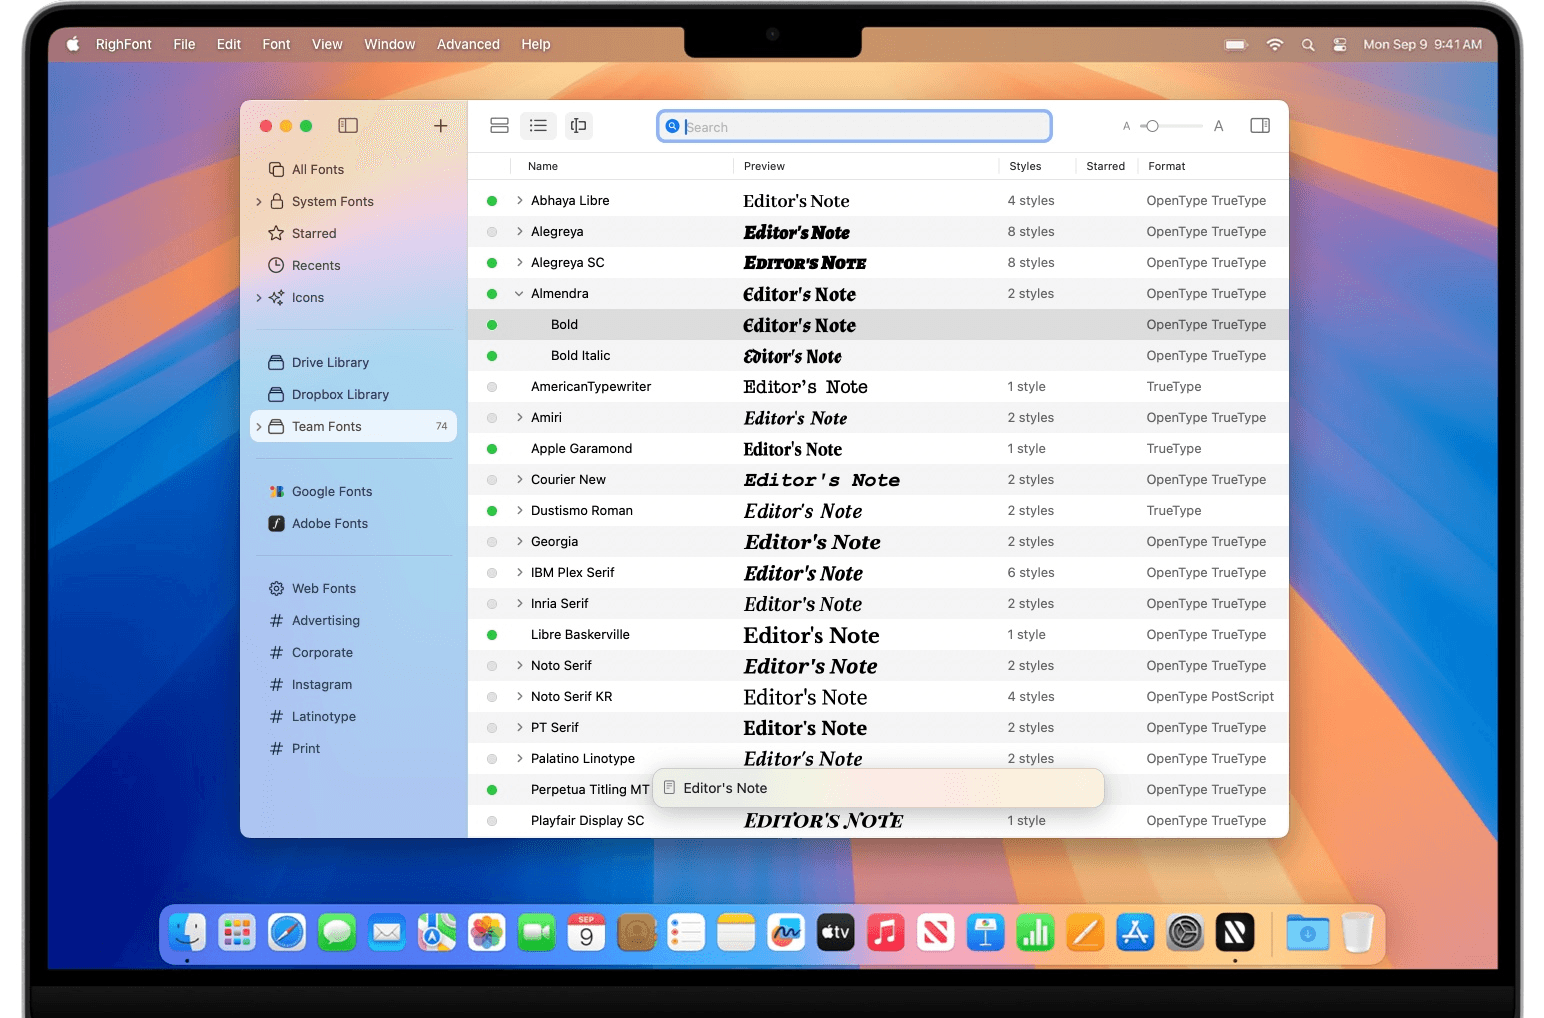Expand Icons group in sidebar
This screenshot has width=1544, height=1018.
(x=259, y=298)
